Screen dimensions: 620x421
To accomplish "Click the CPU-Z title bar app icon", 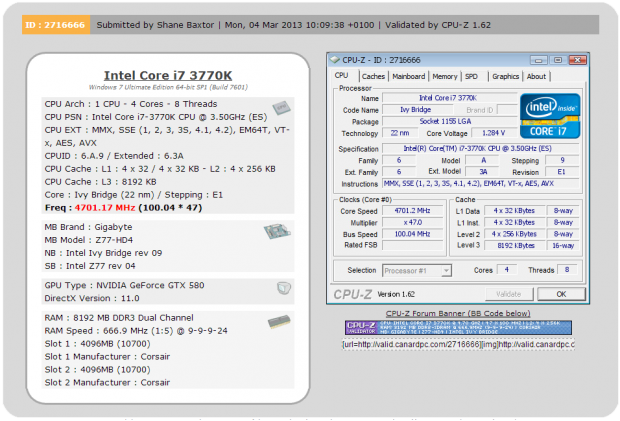I will click(x=335, y=60).
